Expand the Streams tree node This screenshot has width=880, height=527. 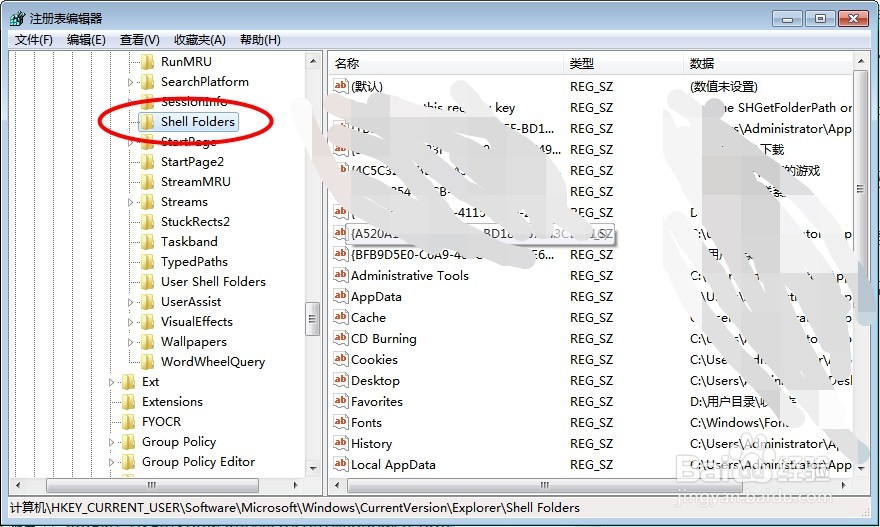click(x=130, y=202)
